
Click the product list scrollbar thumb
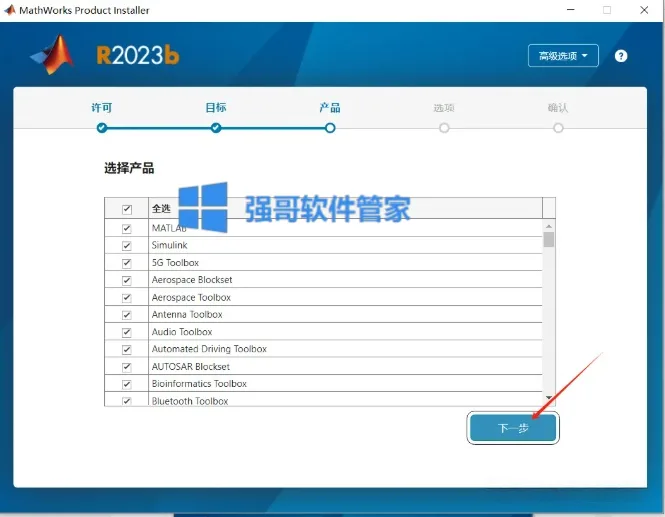(548, 239)
